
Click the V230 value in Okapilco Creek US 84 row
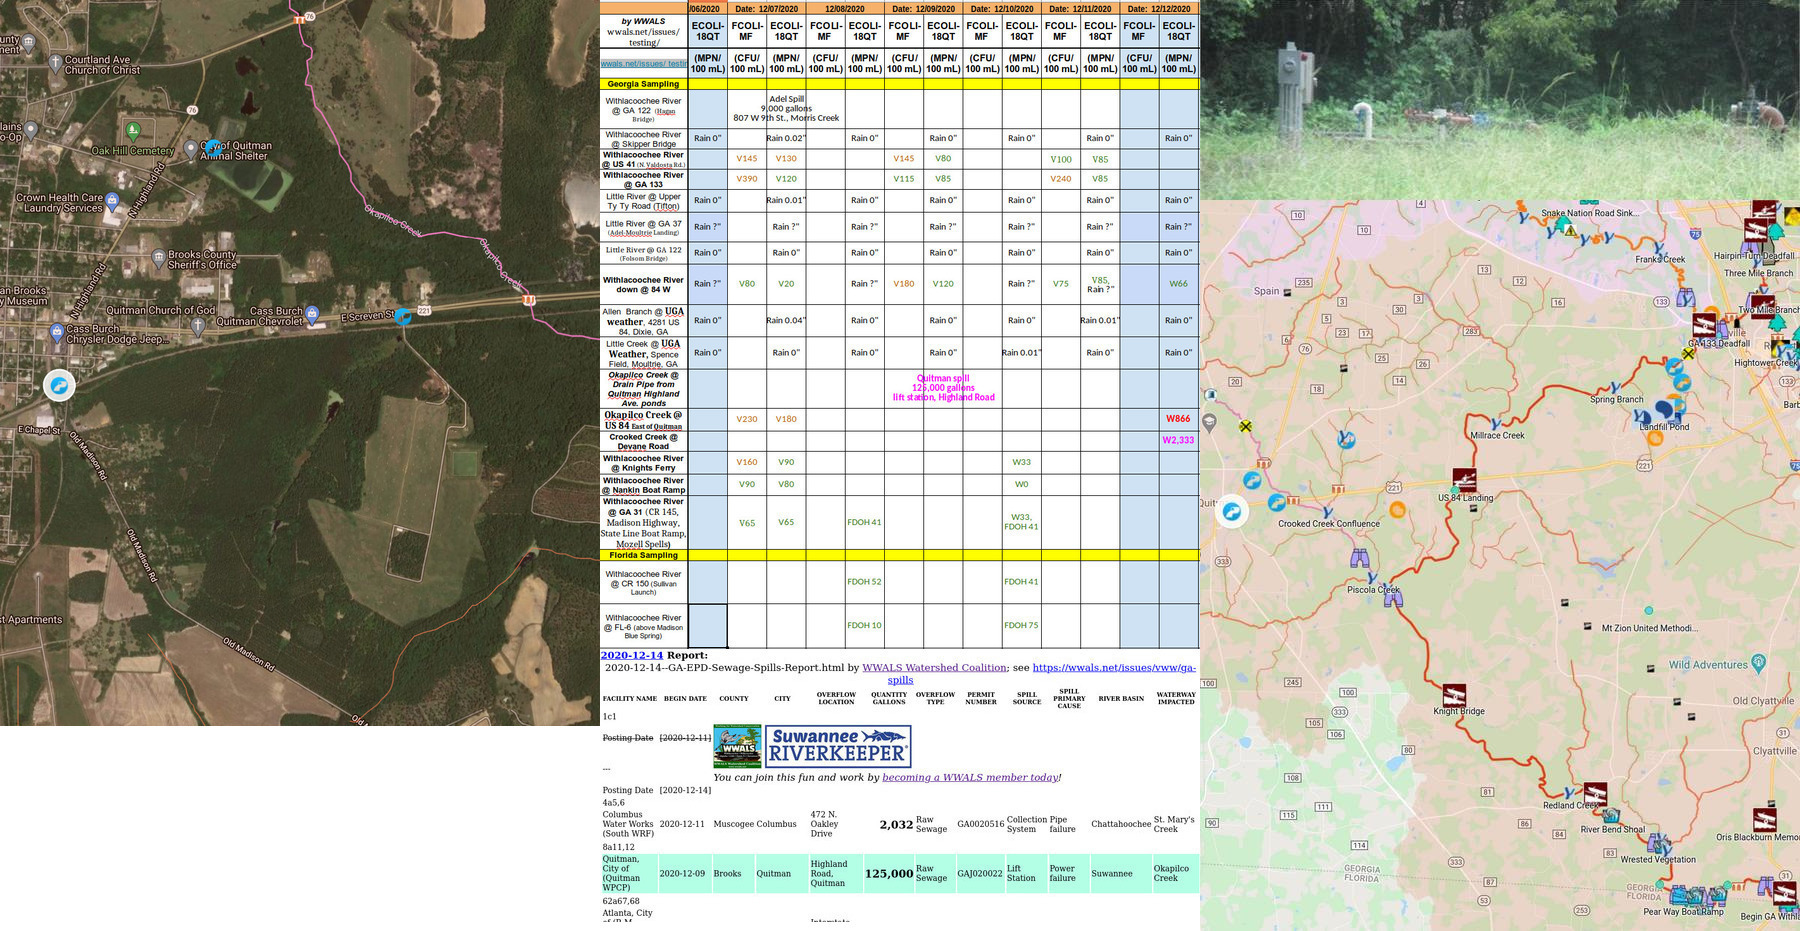[746, 419]
